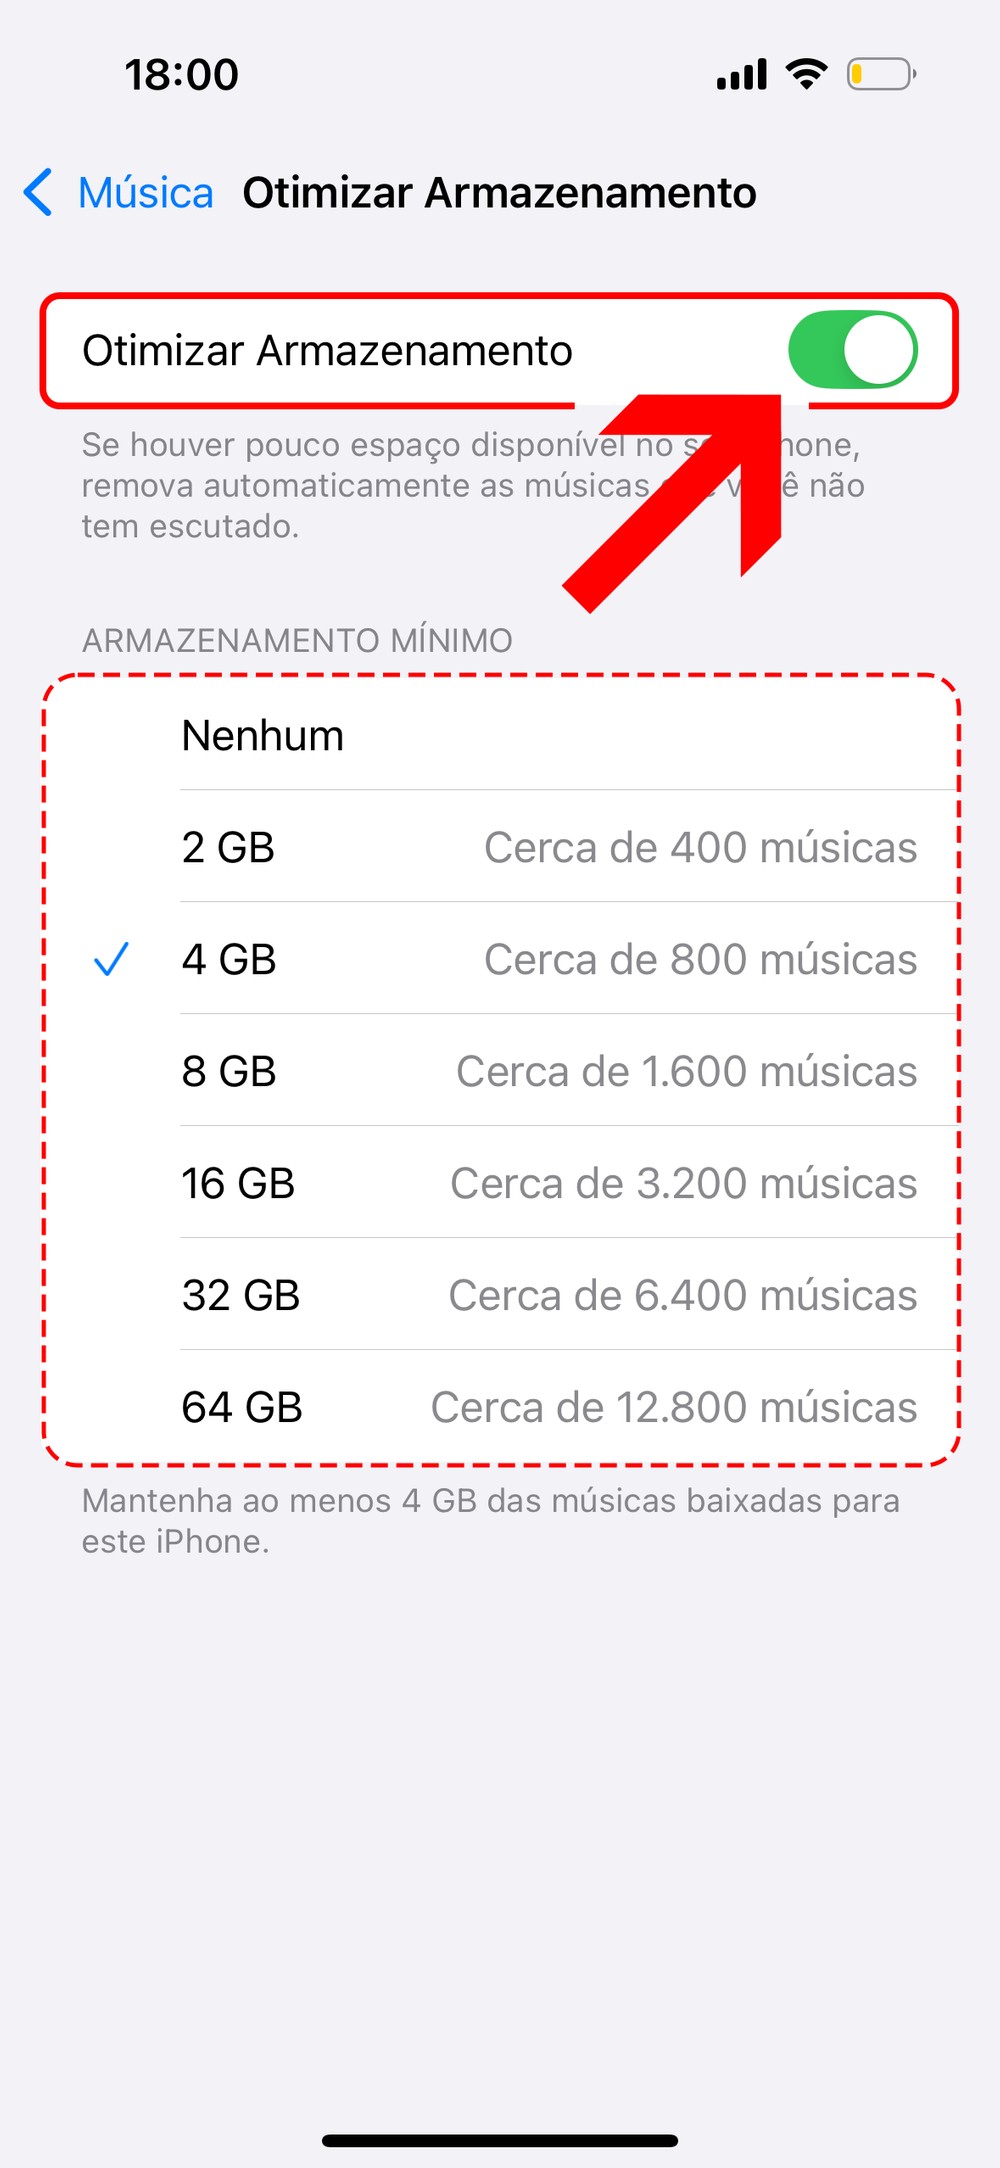
Task: Tap the home indicator bar
Action: coord(500,2141)
